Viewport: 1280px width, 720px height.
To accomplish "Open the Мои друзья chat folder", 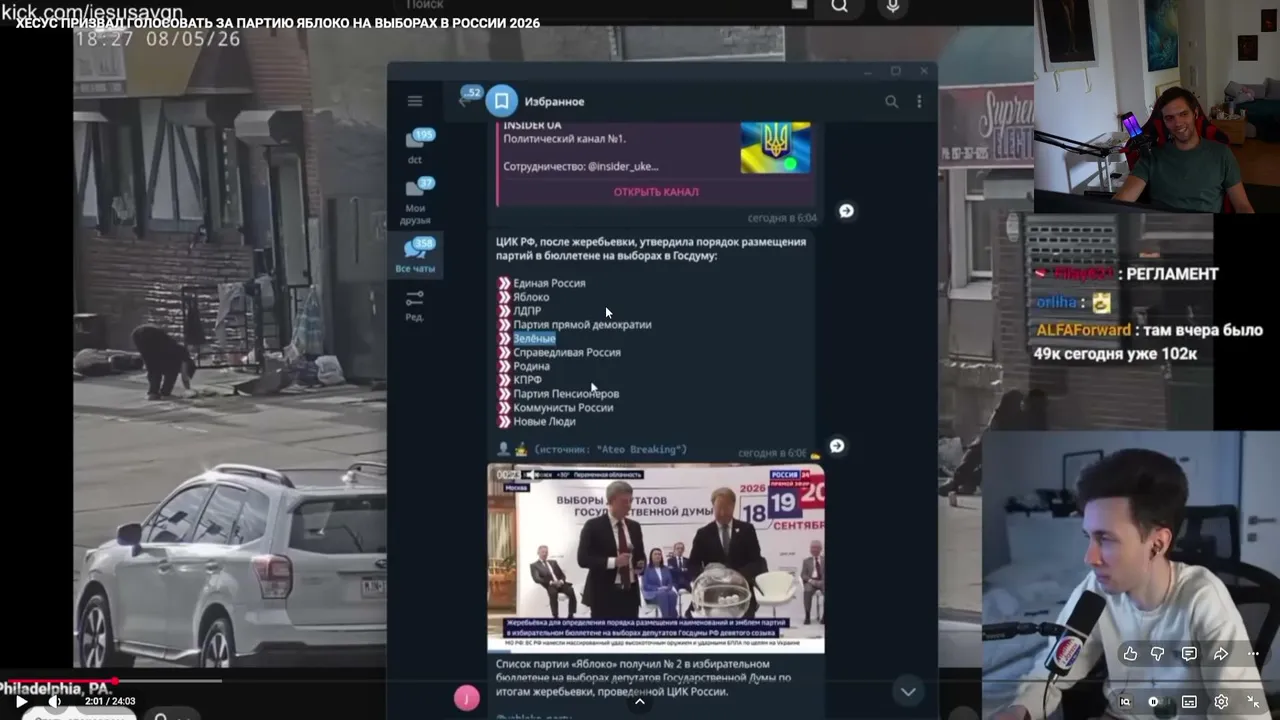I will pyautogui.click(x=415, y=200).
